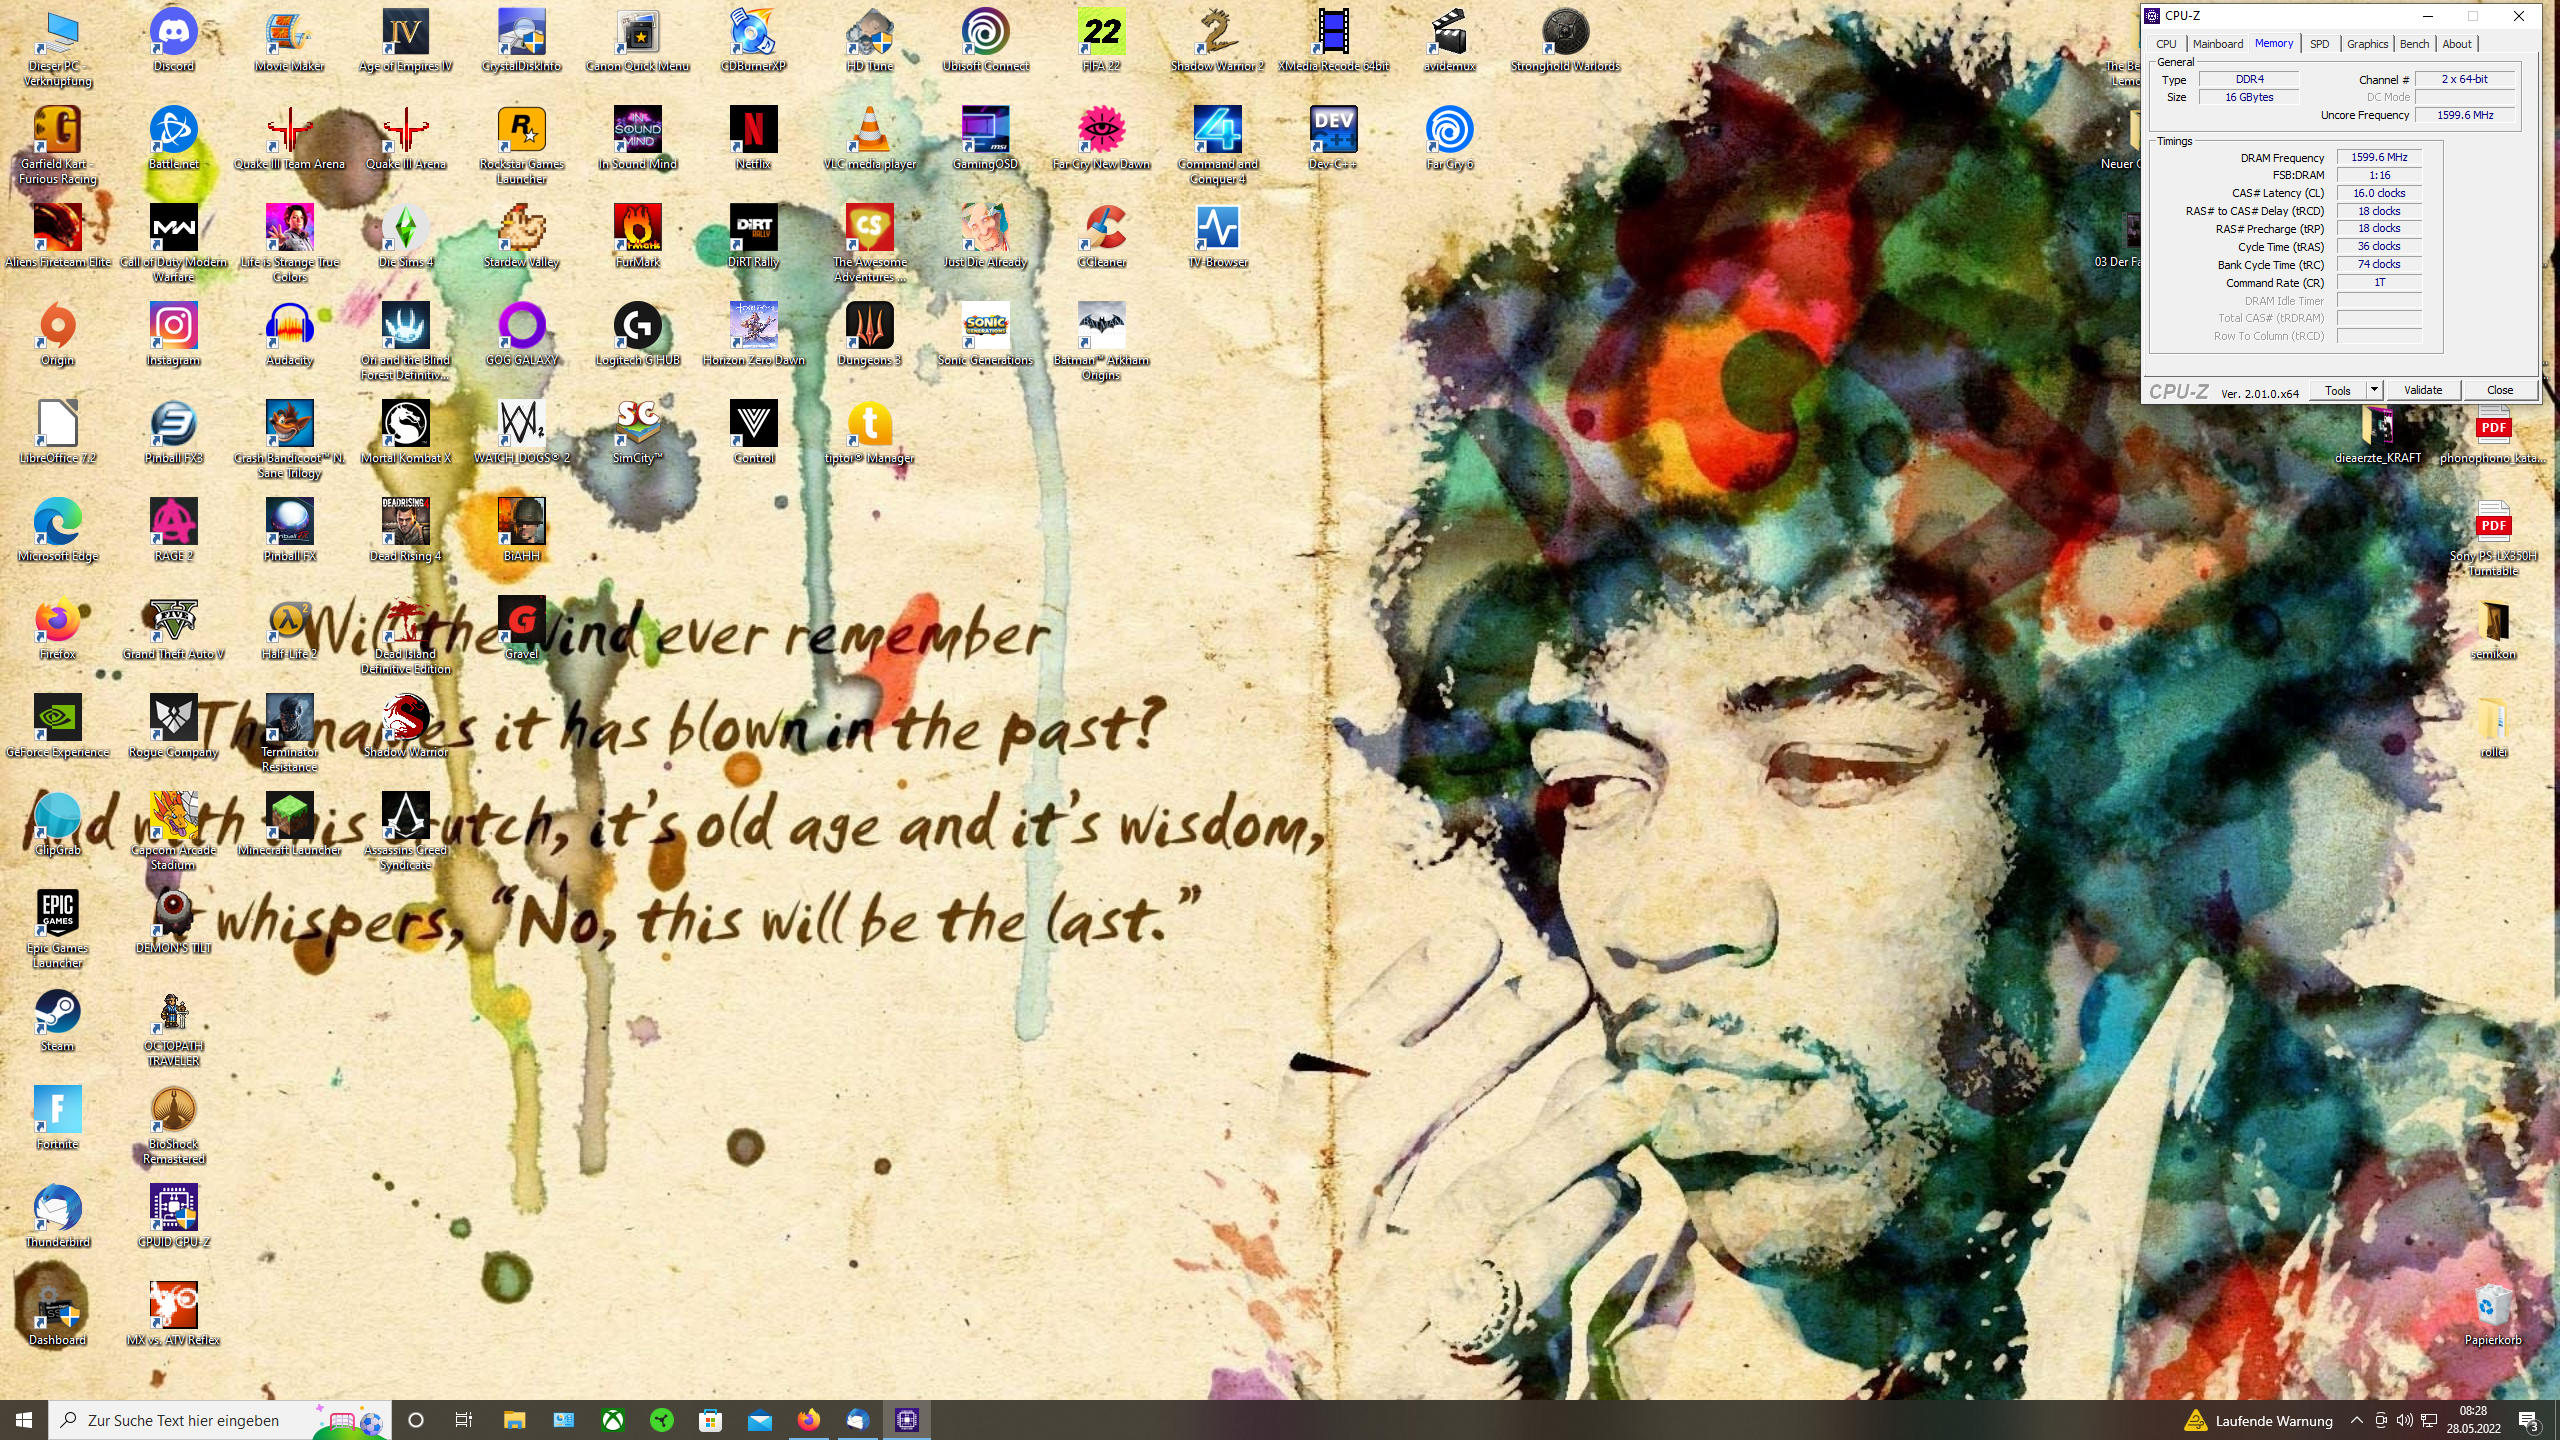Expand the Tools dropdown arrow in CPU-Z
This screenshot has height=1440, width=2560.
(x=2374, y=390)
